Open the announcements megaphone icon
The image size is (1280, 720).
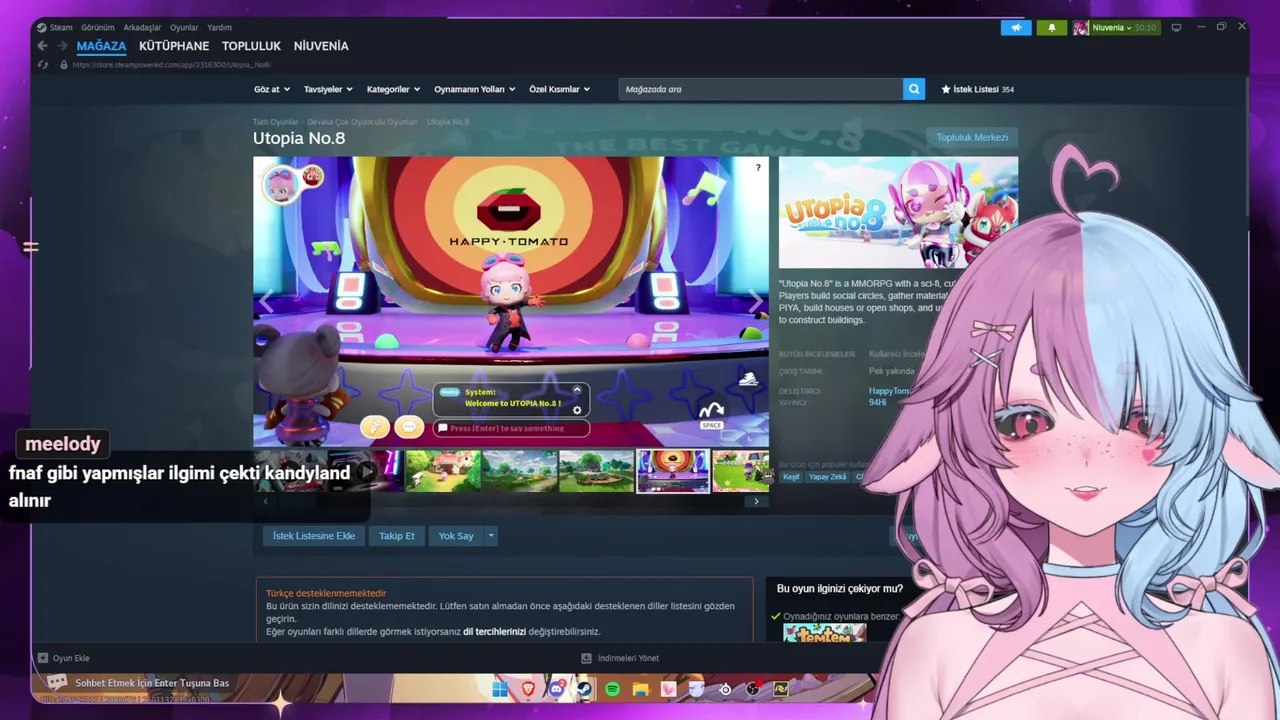click(1016, 28)
